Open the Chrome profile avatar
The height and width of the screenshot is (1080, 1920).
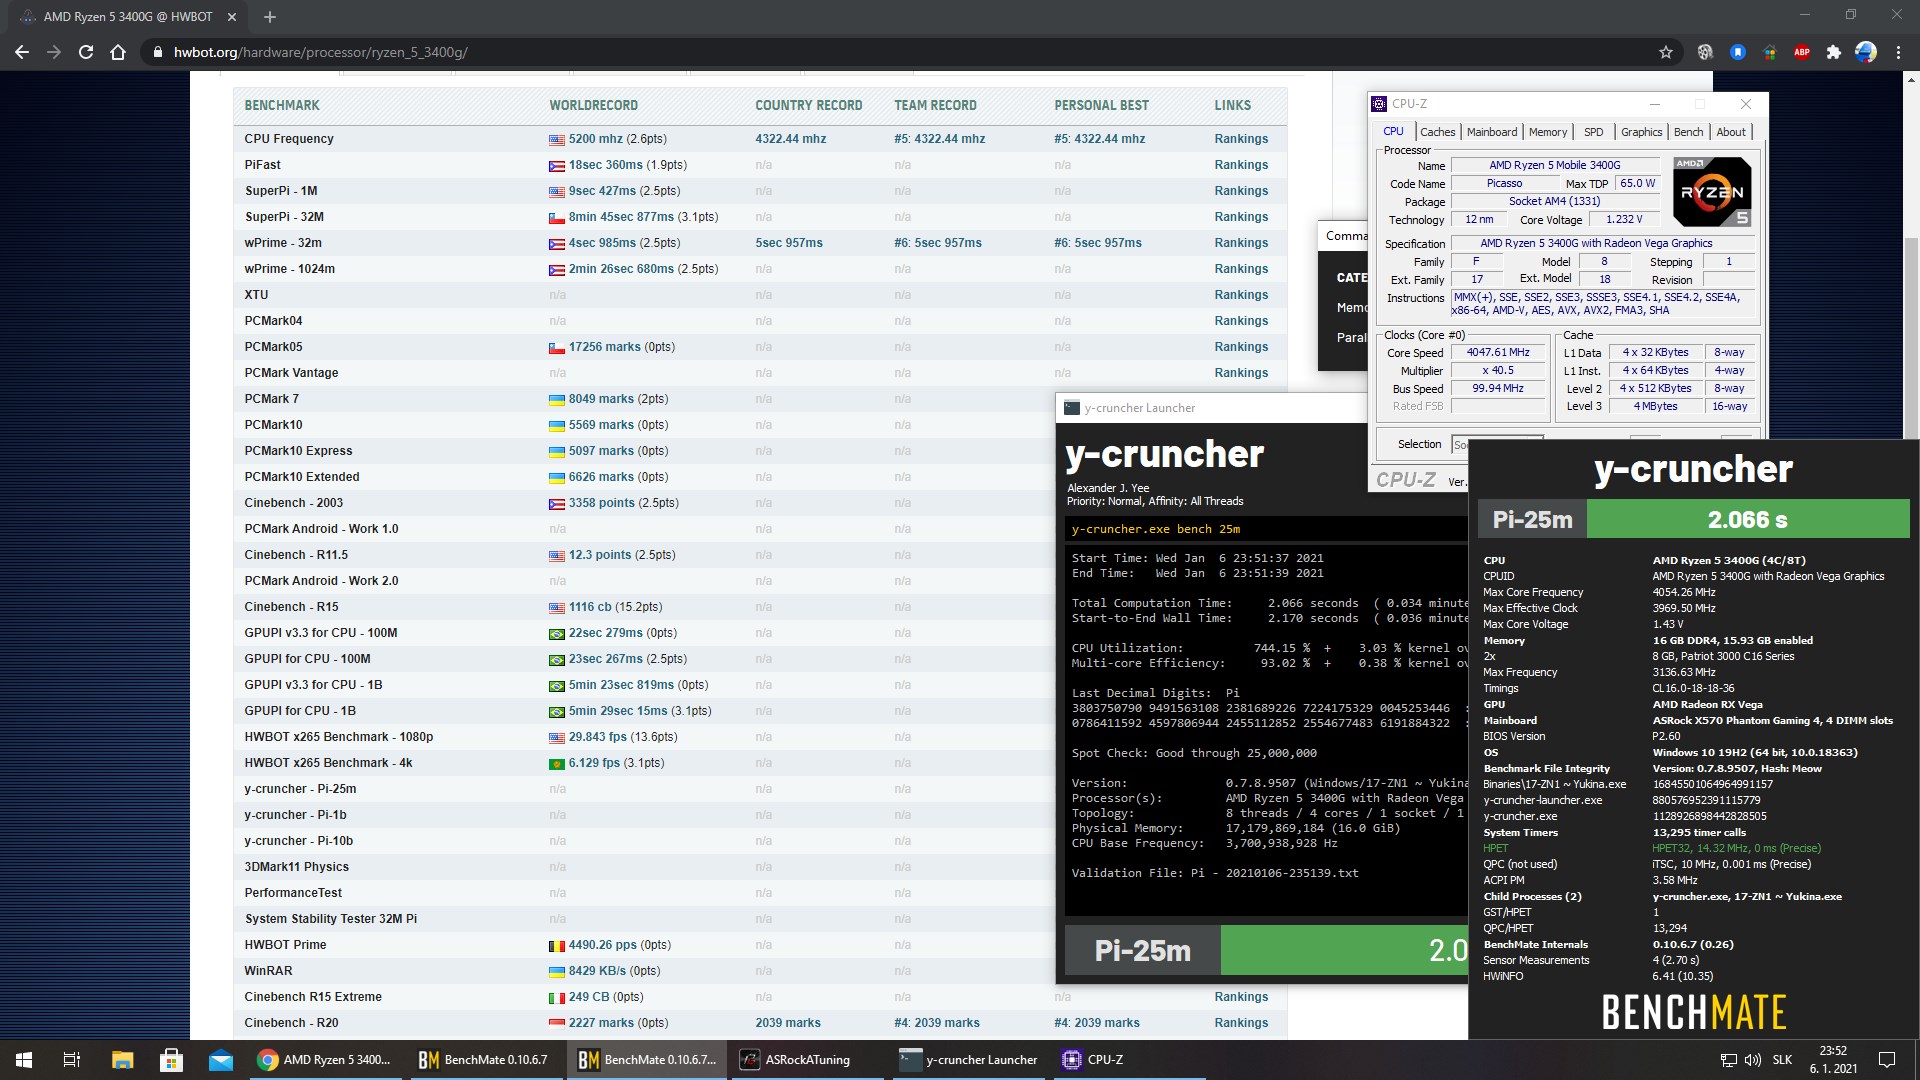coord(1866,52)
